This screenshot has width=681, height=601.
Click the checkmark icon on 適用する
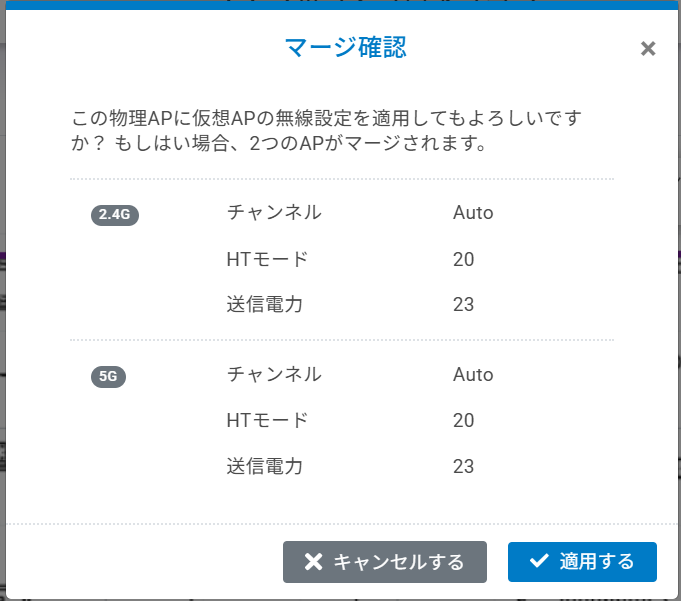tap(539, 561)
